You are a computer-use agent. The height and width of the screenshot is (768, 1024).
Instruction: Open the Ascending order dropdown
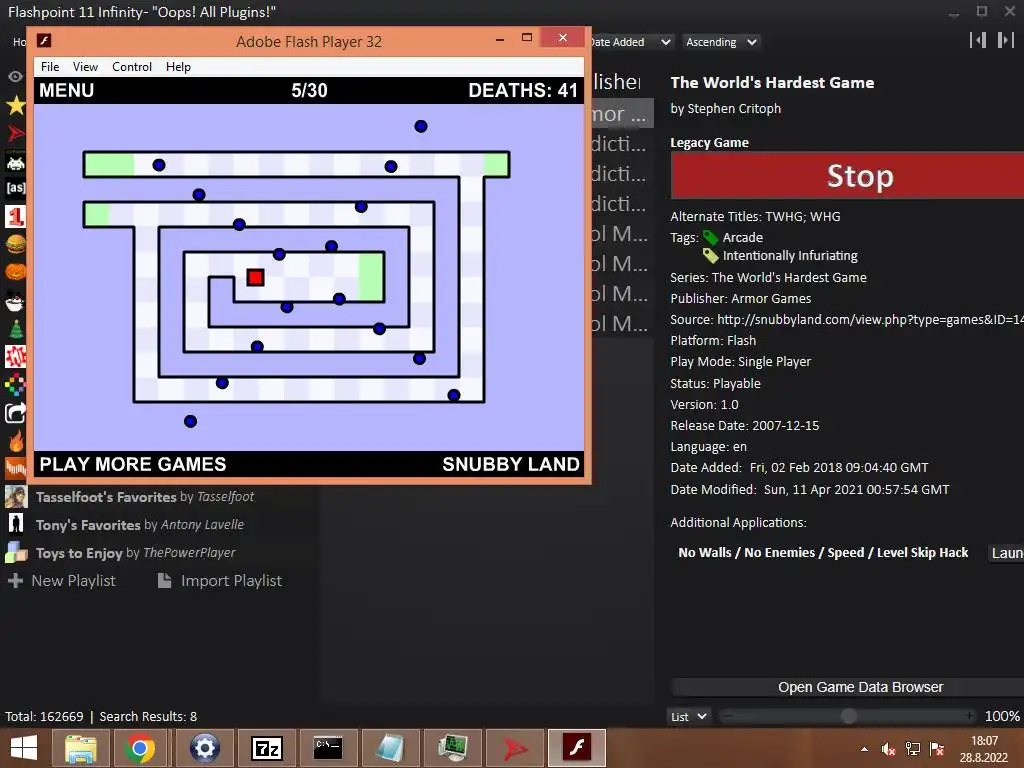coord(721,42)
